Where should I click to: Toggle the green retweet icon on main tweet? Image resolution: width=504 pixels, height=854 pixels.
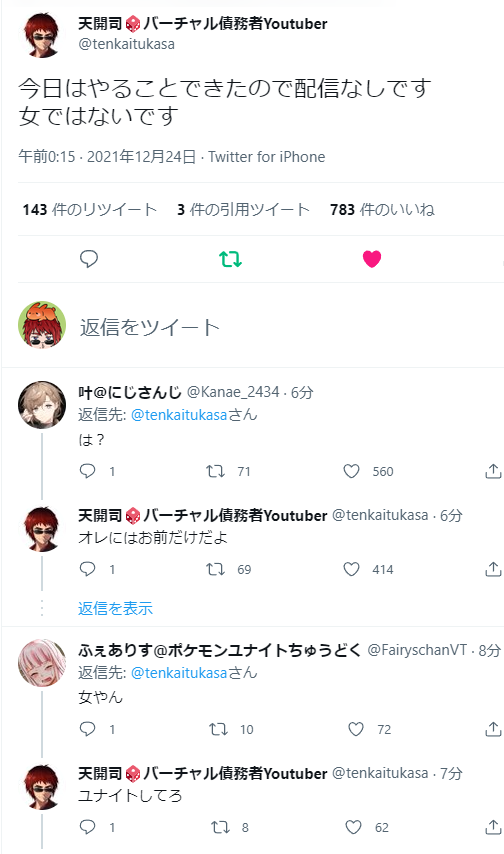[x=230, y=259]
